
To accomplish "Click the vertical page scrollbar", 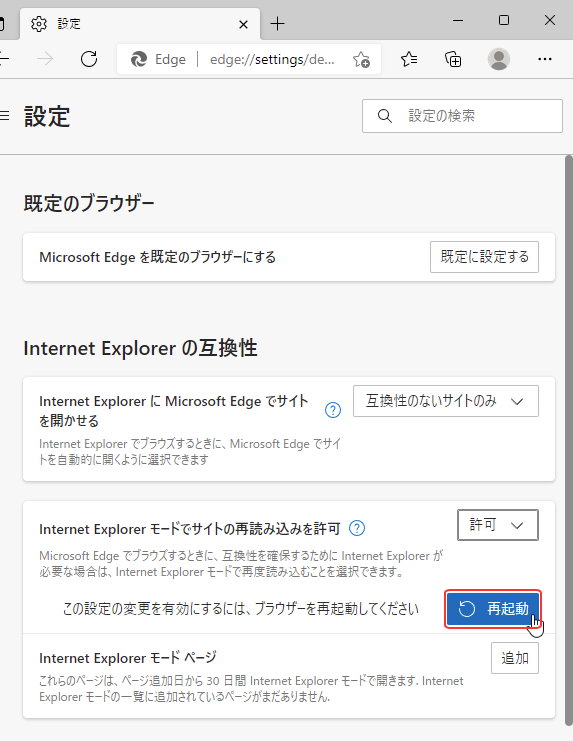I will tap(569, 439).
